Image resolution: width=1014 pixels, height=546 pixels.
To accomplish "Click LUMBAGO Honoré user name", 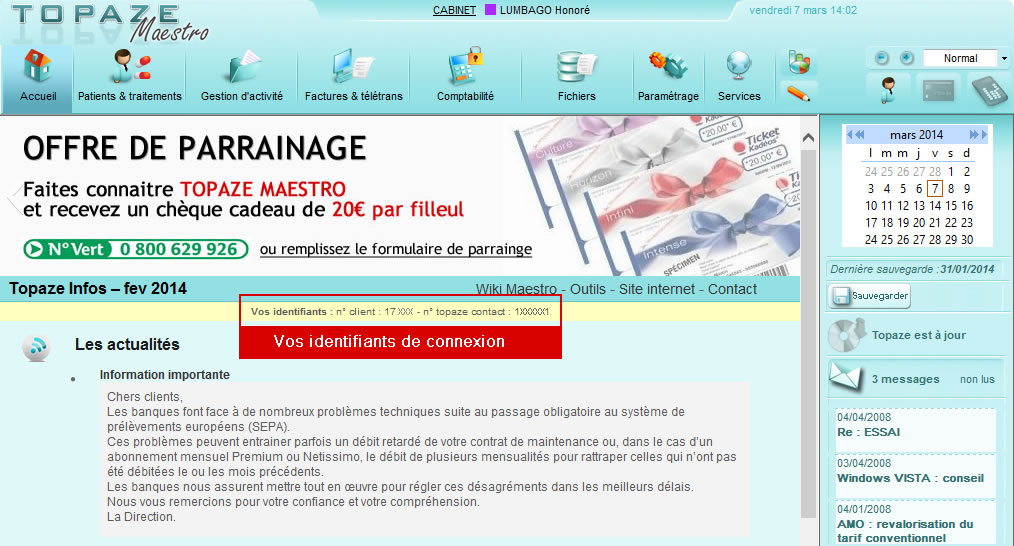I will pyautogui.click(x=545, y=10).
